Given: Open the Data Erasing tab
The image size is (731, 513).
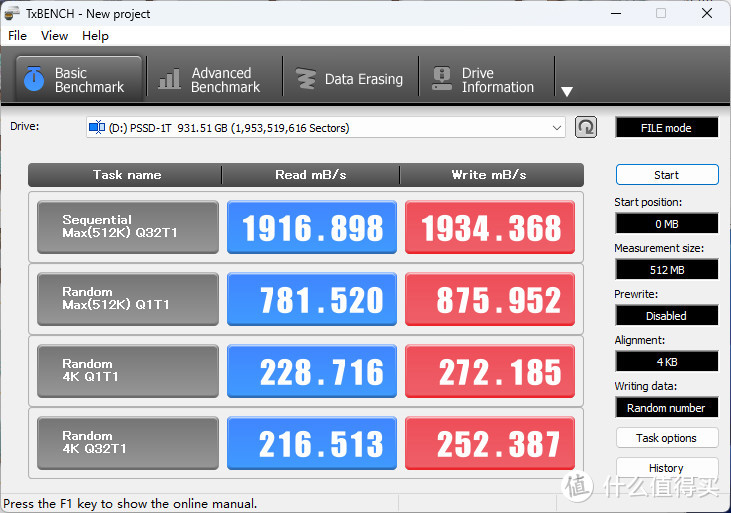Looking at the screenshot, I should (350, 79).
